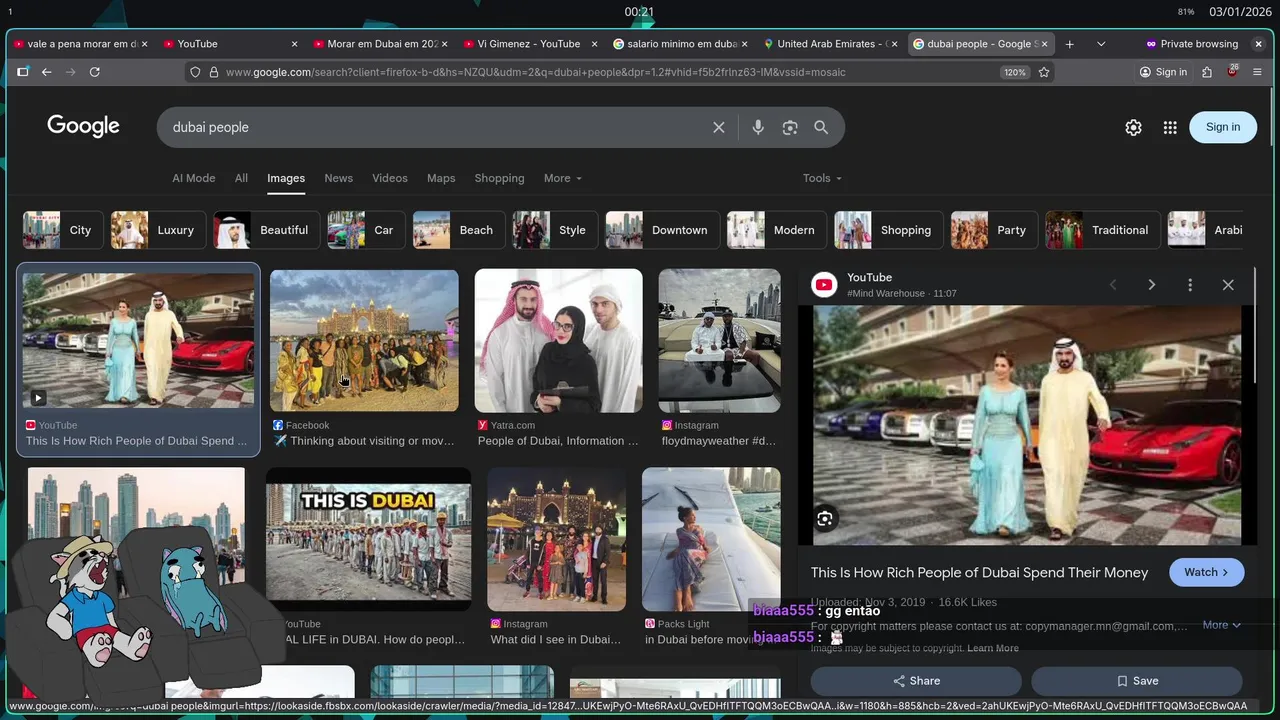Click the YouTube channel icon in preview header
This screenshot has width=1280, height=720.
click(x=824, y=285)
